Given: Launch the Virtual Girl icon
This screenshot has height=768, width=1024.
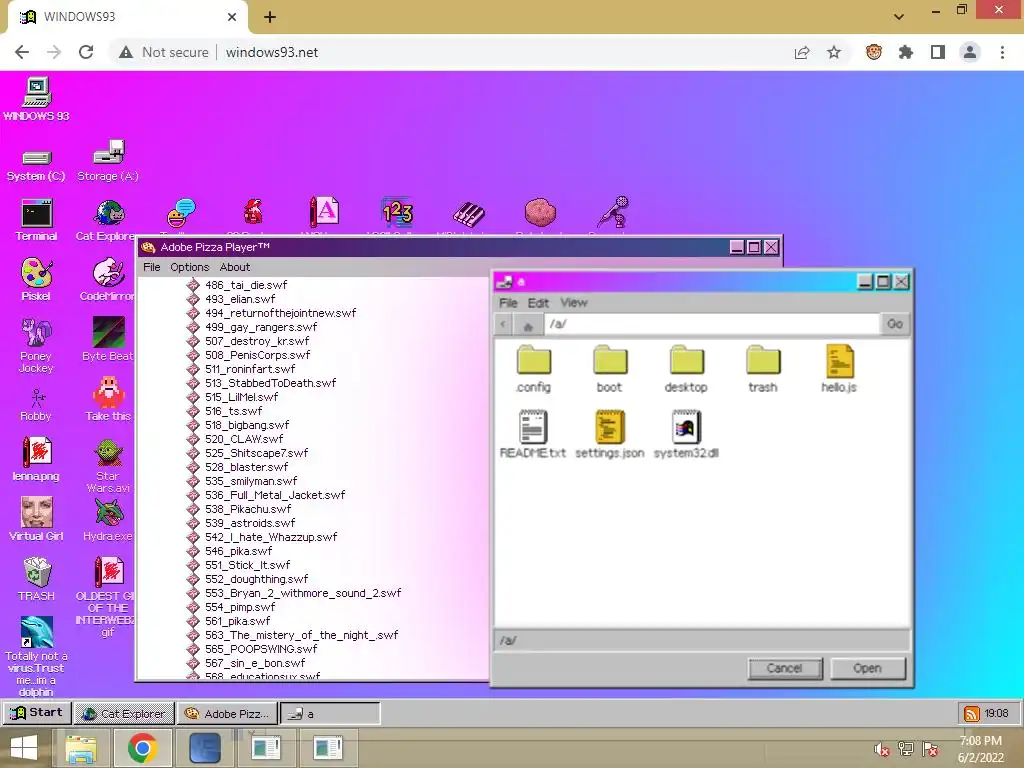Looking at the screenshot, I should click(37, 519).
